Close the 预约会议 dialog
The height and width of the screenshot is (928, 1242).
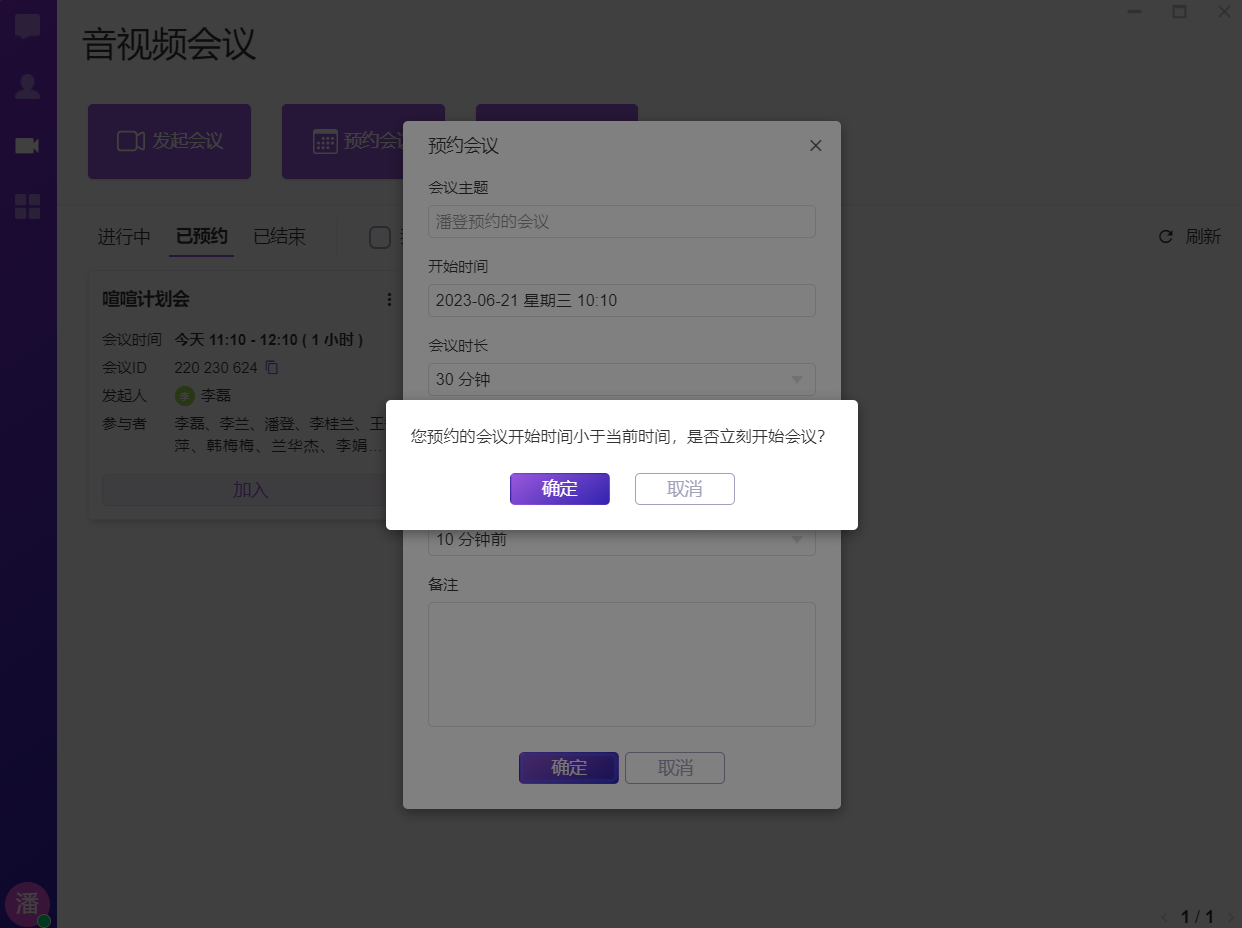[815, 146]
